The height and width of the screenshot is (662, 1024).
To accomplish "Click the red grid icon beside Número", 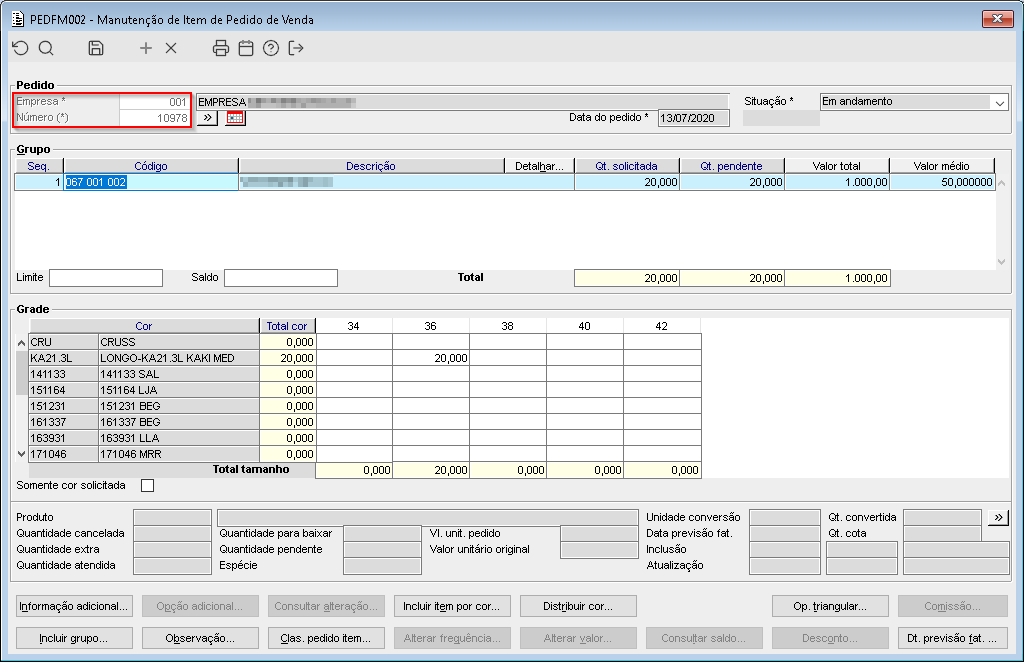I will (235, 118).
